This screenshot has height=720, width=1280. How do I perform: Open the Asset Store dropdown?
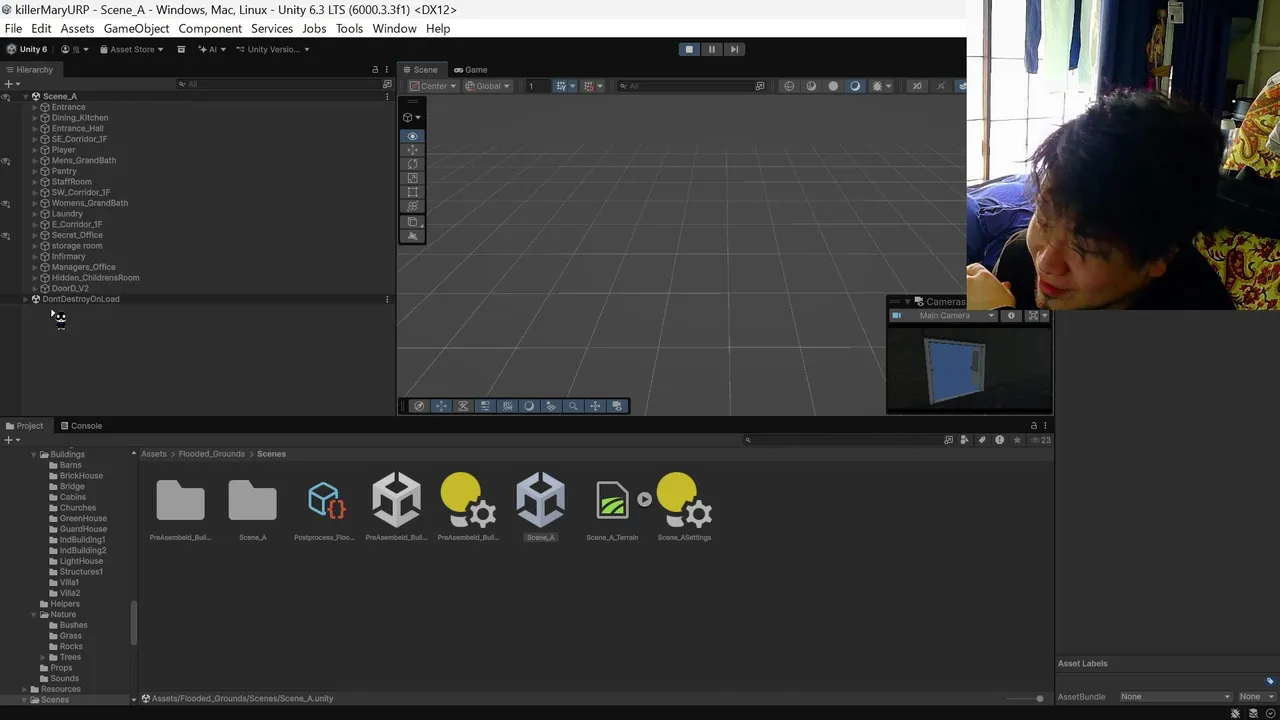tap(131, 49)
